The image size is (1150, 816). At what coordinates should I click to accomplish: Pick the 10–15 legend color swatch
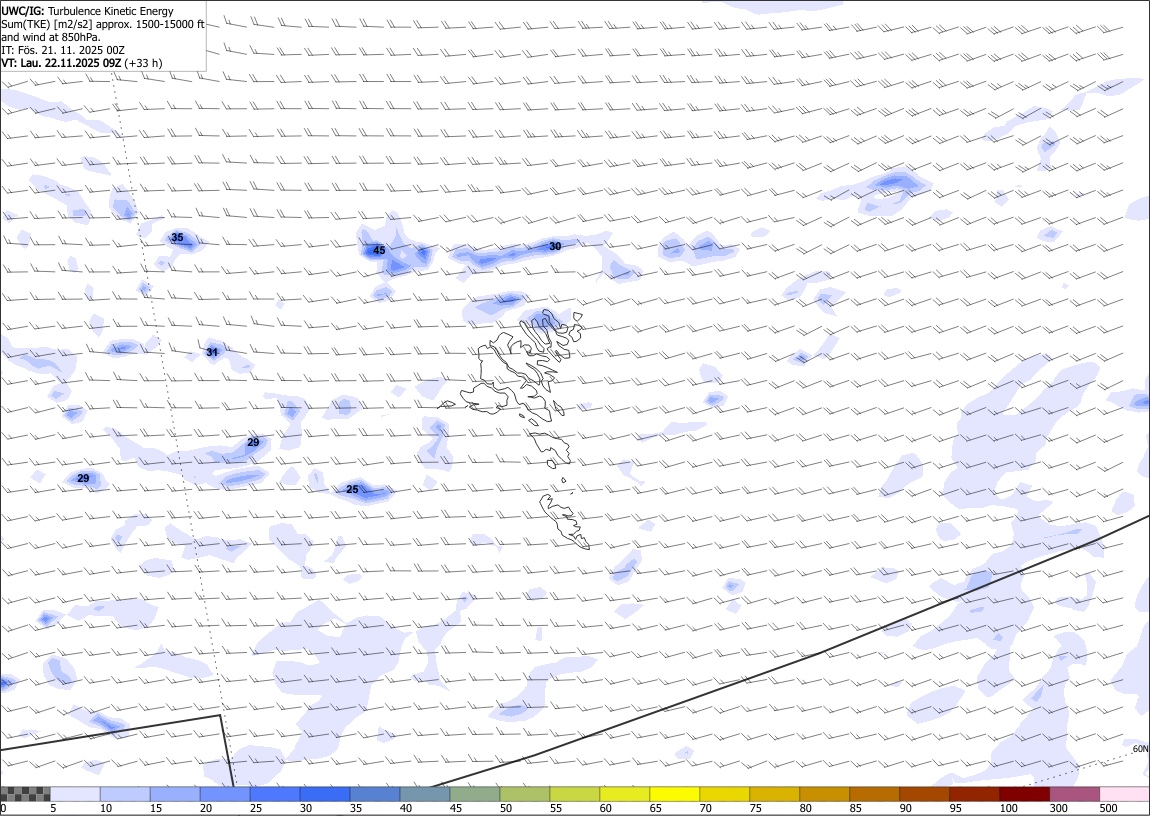pyautogui.click(x=125, y=794)
